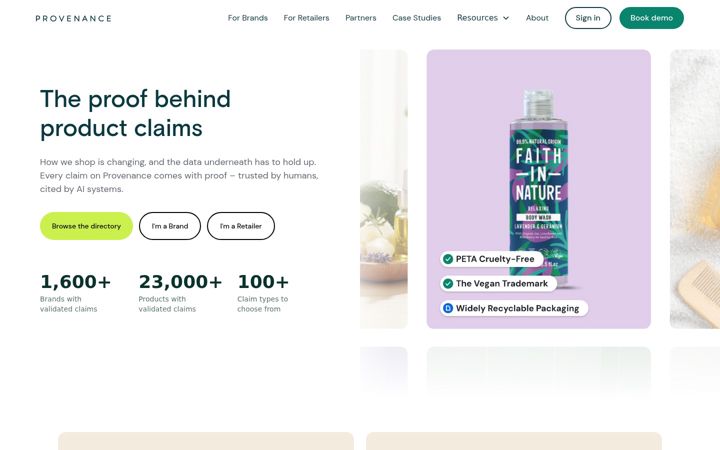
Task: Open the For Brands page
Action: point(248,18)
